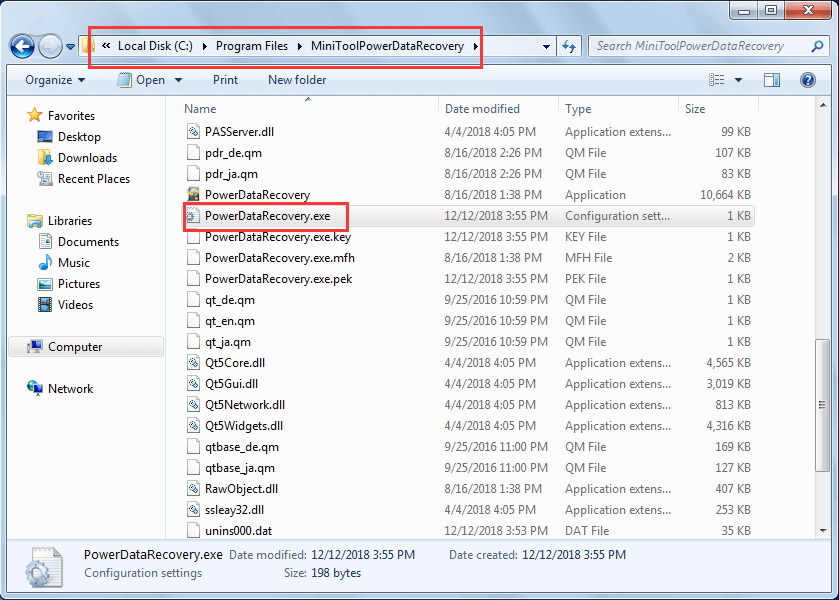
Task: Open the address bar history dropdown
Action: (x=546, y=47)
